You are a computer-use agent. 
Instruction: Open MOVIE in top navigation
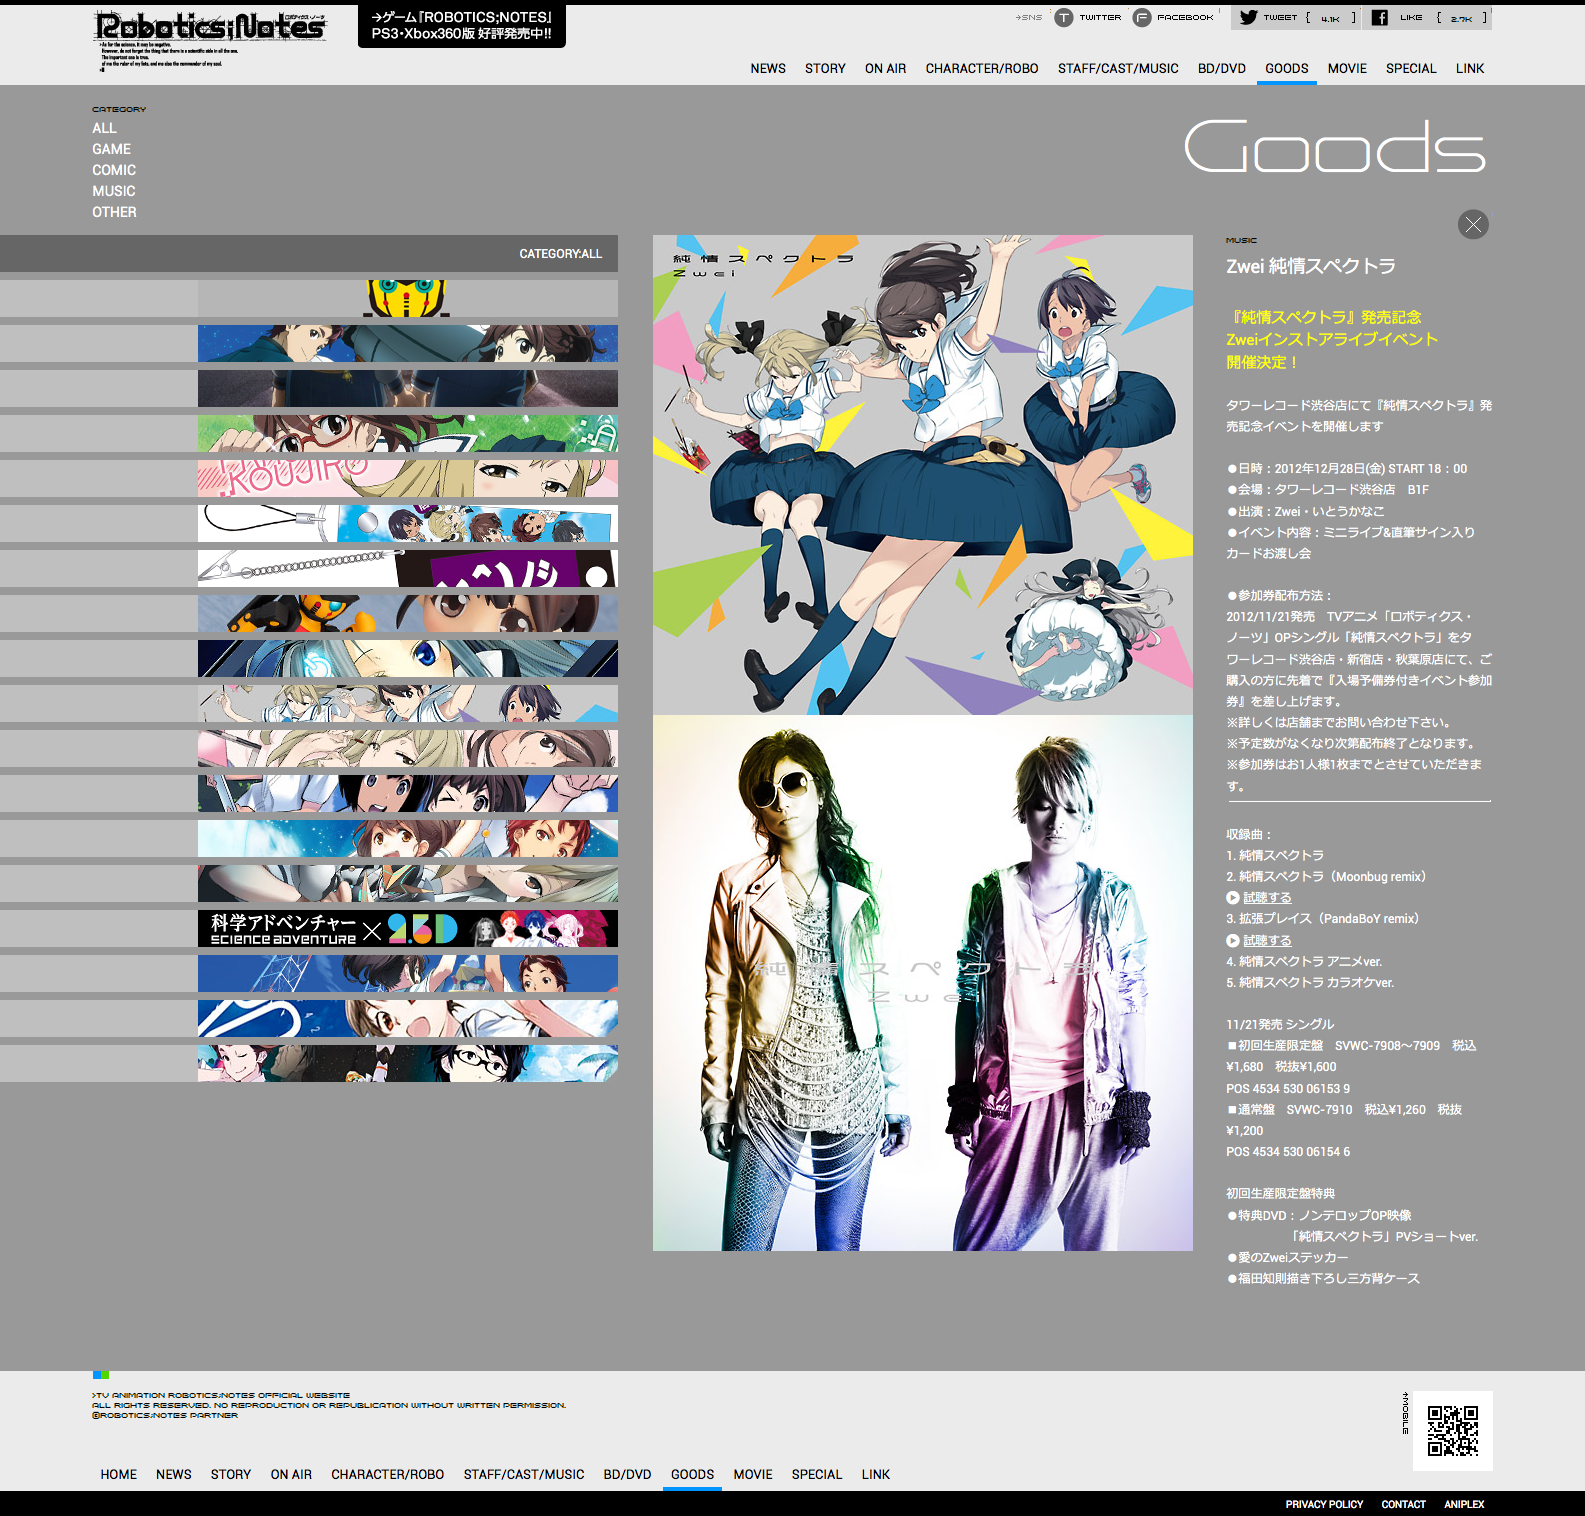(1347, 69)
